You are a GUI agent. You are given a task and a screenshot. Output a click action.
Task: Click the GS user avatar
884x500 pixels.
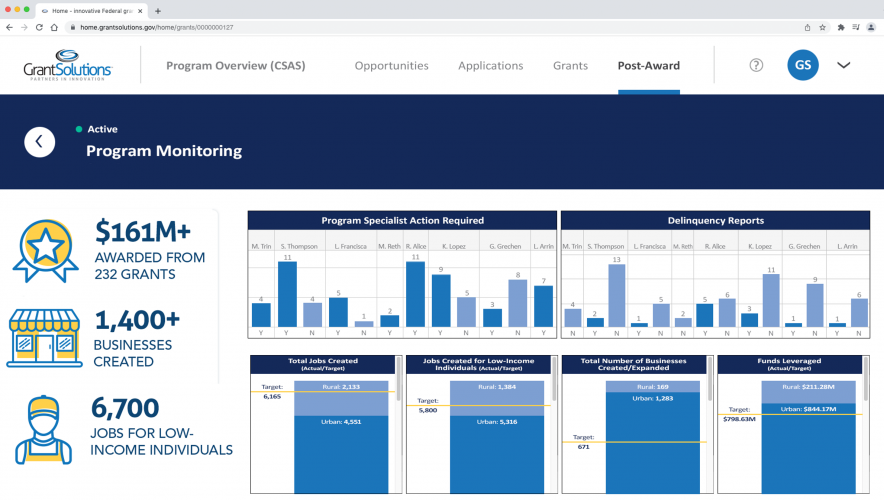pyautogui.click(x=802, y=65)
